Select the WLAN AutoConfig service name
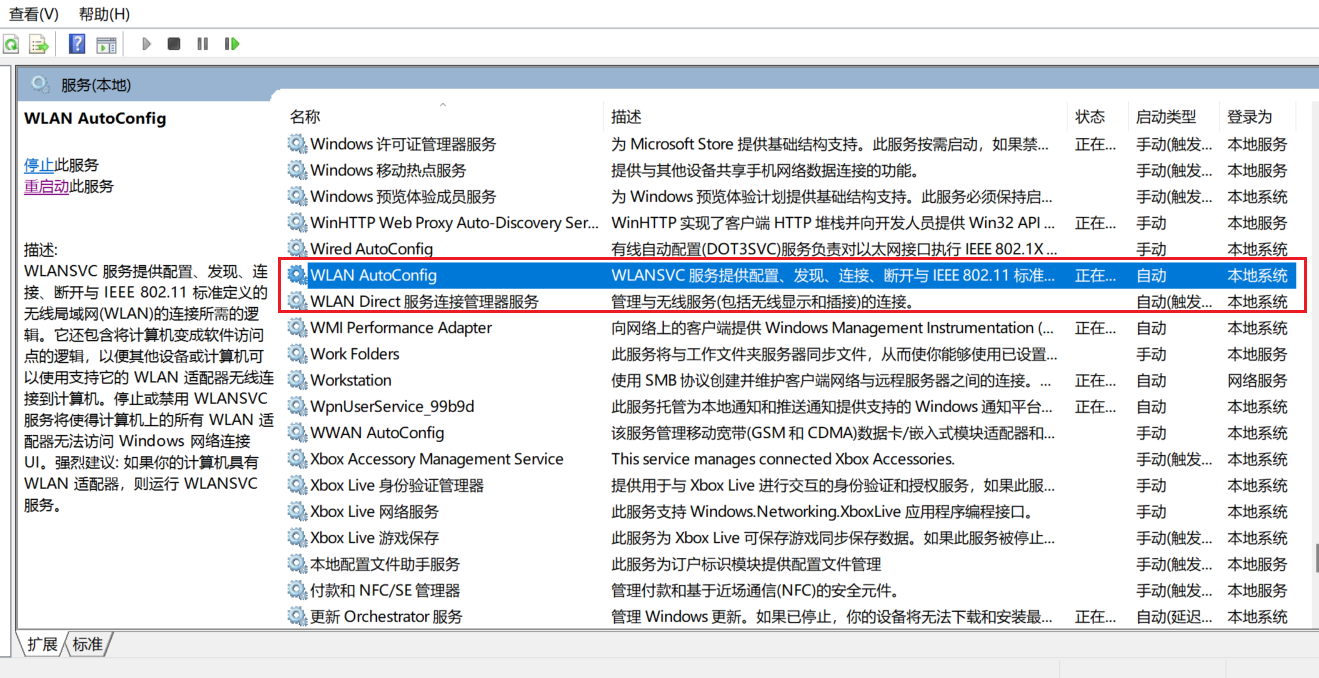The image size is (1319, 678). (x=374, y=275)
